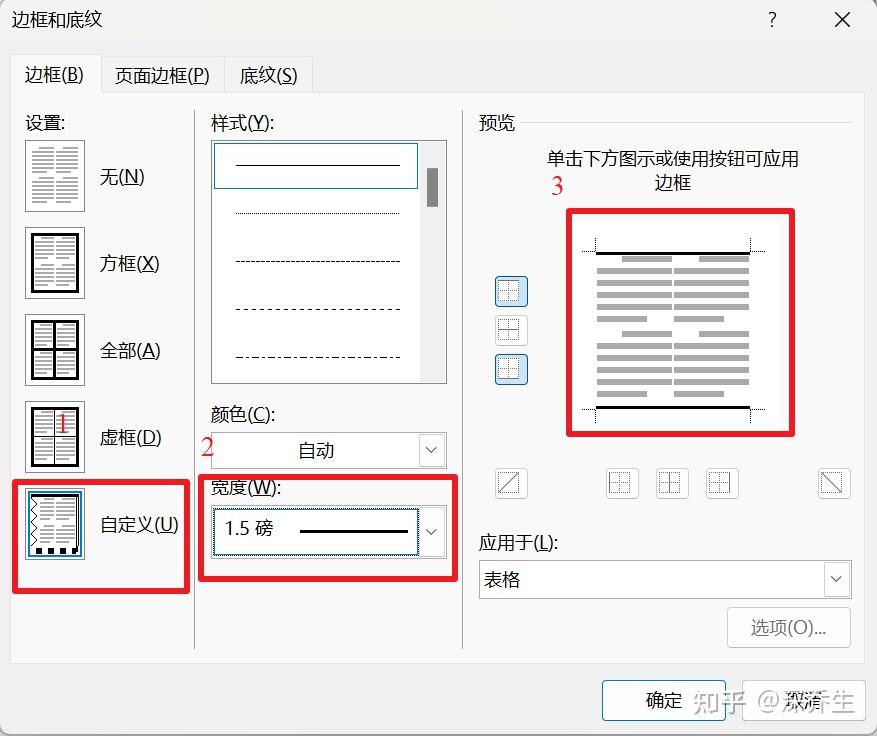This screenshot has width=877, height=736.
Task: Switch to the 边框(B) tab
Action: click(55, 74)
